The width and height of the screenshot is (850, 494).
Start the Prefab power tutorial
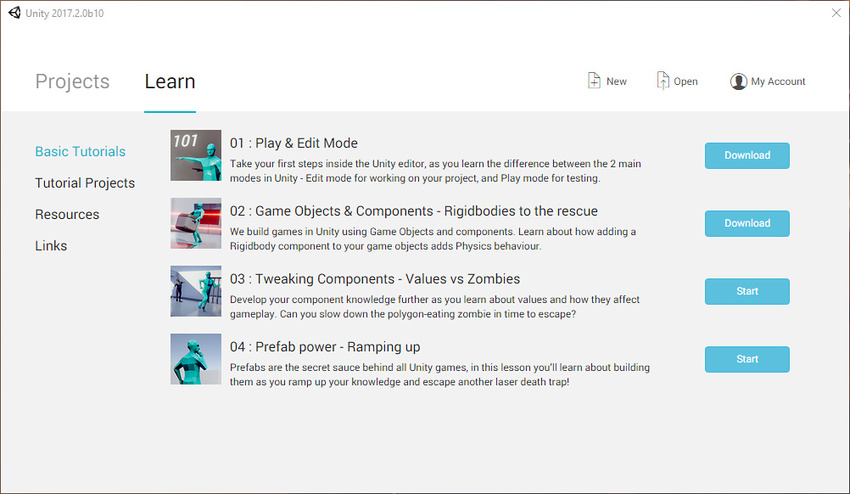coord(747,359)
